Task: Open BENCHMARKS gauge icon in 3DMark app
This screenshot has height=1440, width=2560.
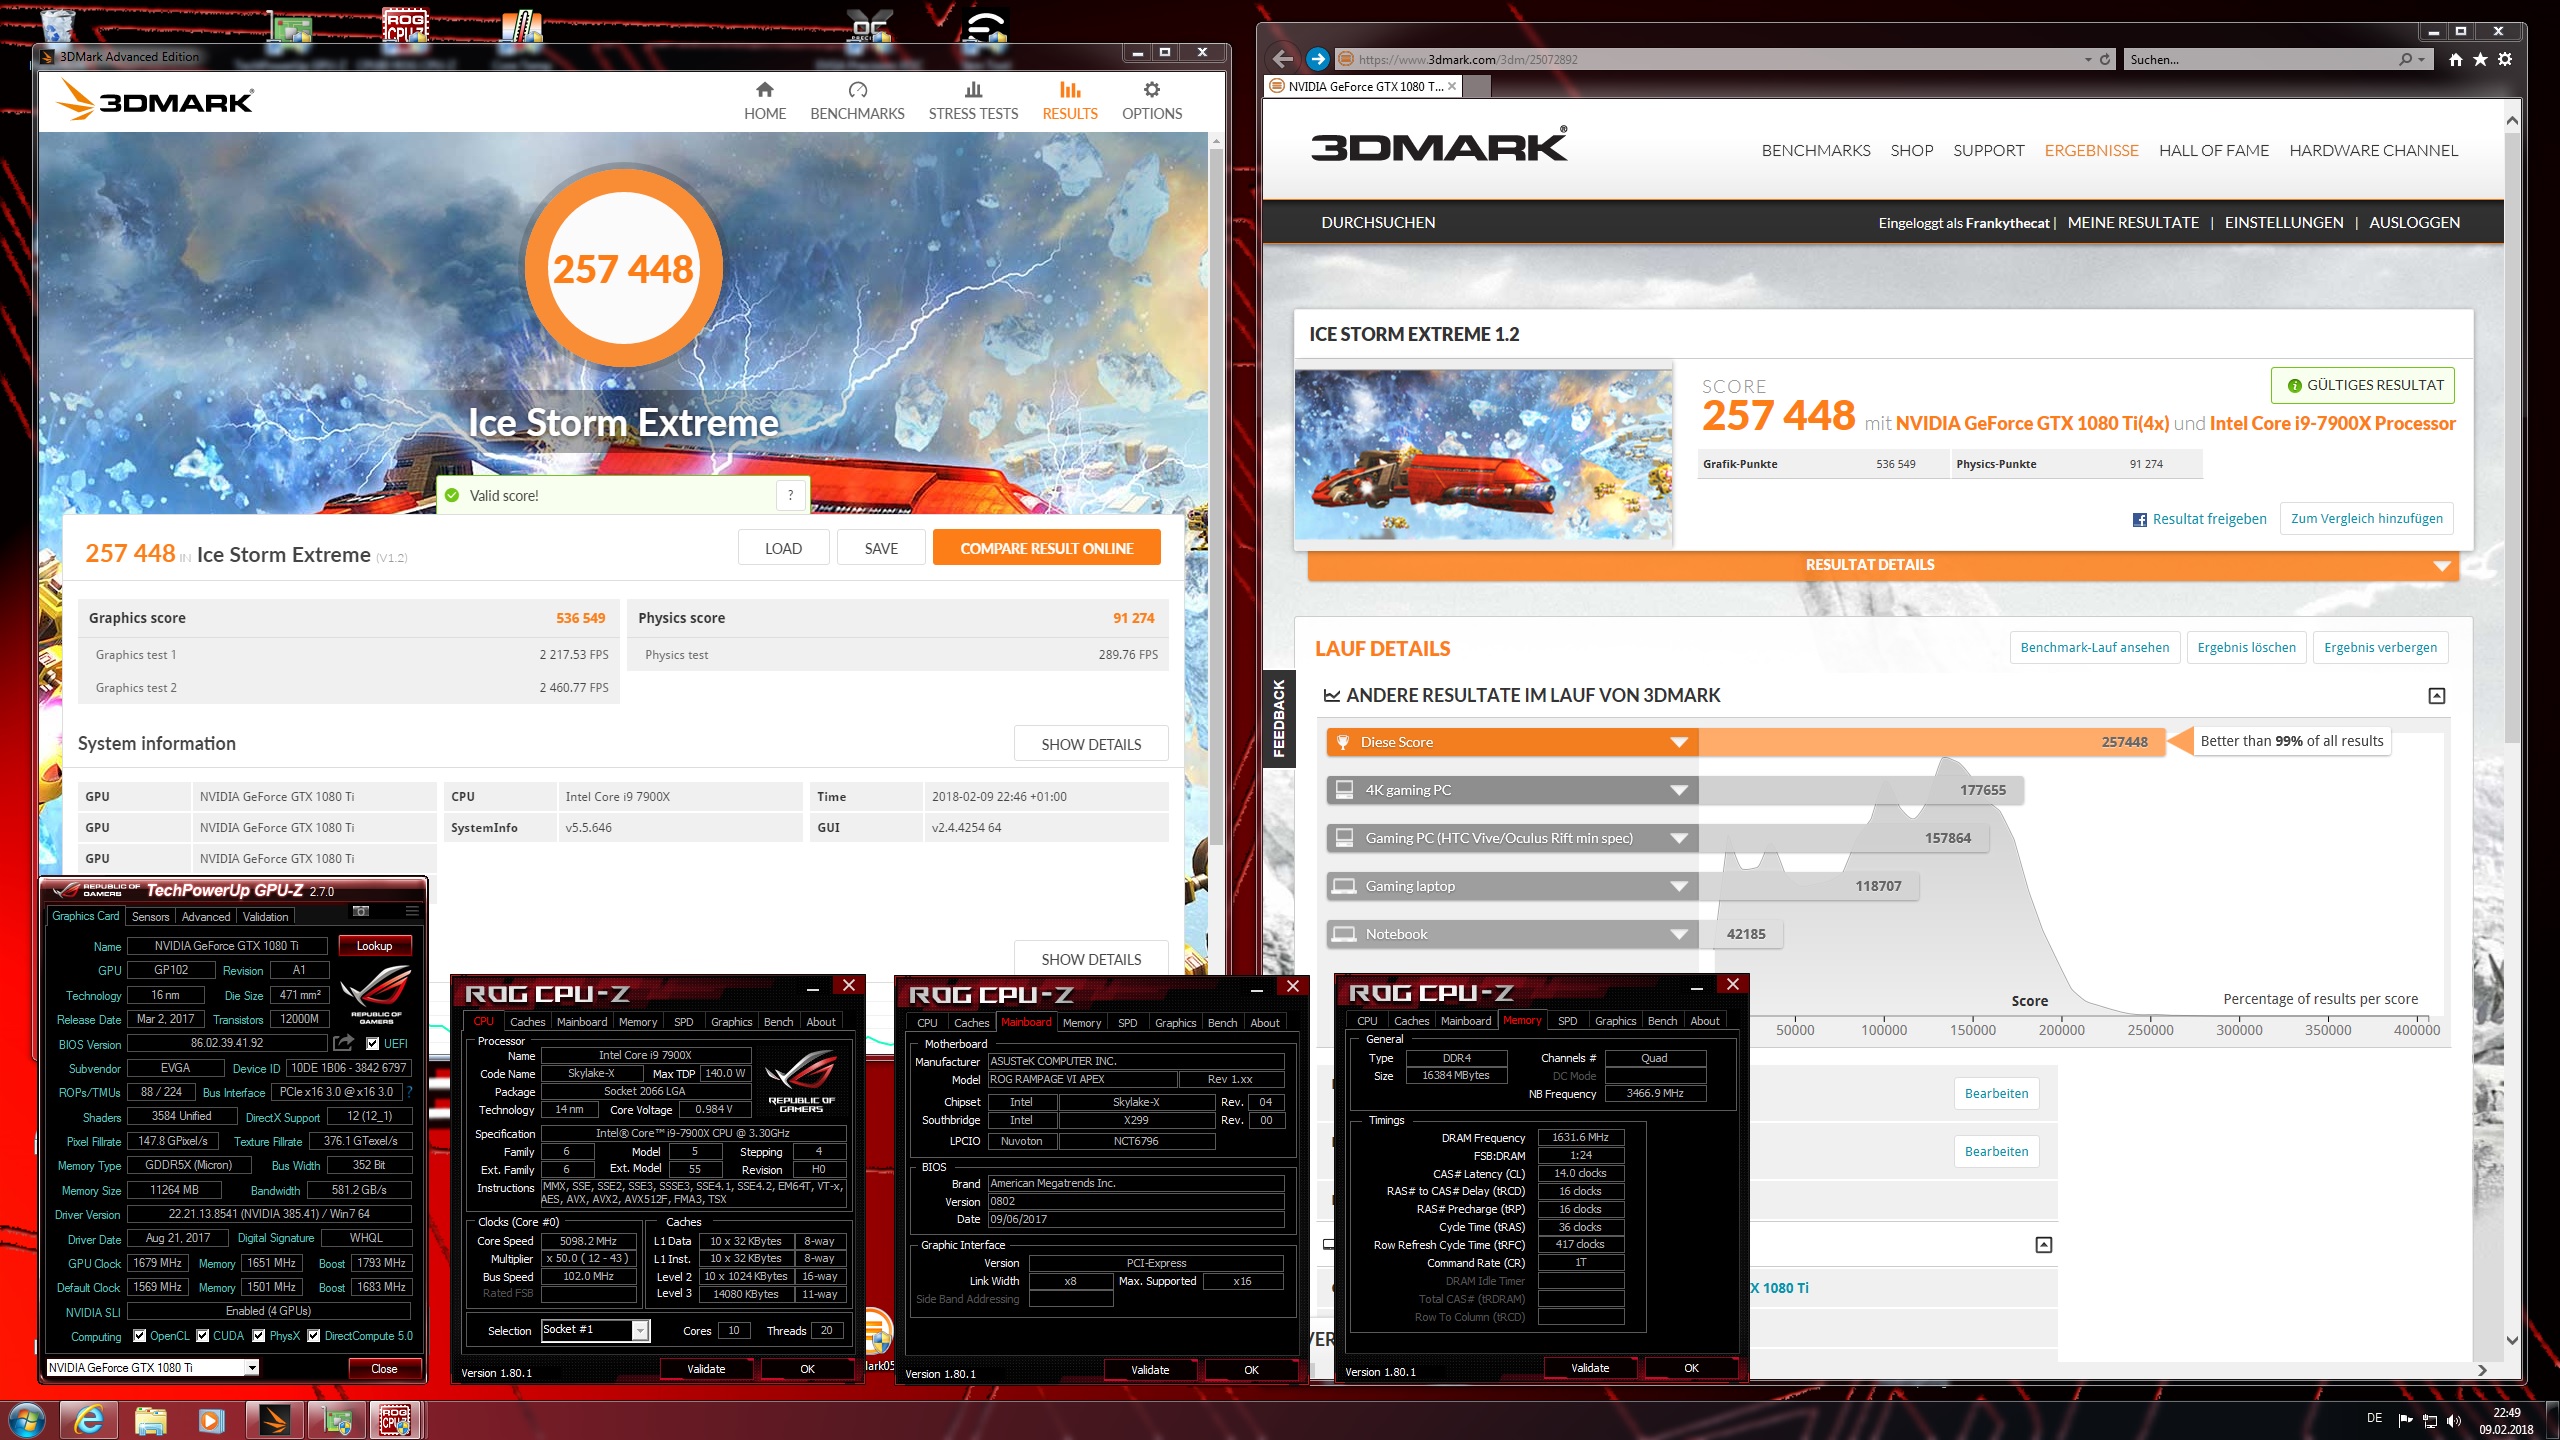Action: [x=857, y=90]
